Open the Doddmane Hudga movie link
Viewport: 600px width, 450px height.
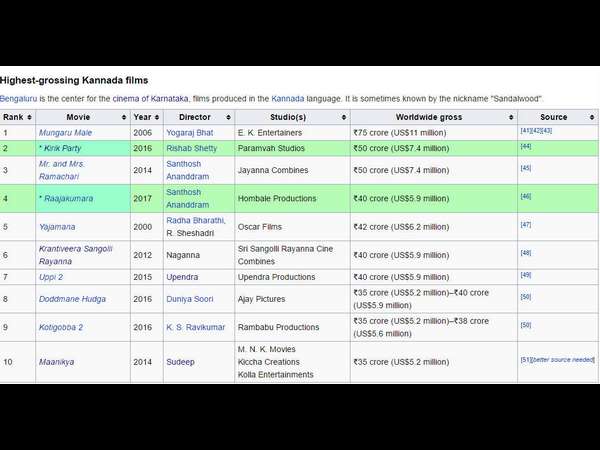72,299
